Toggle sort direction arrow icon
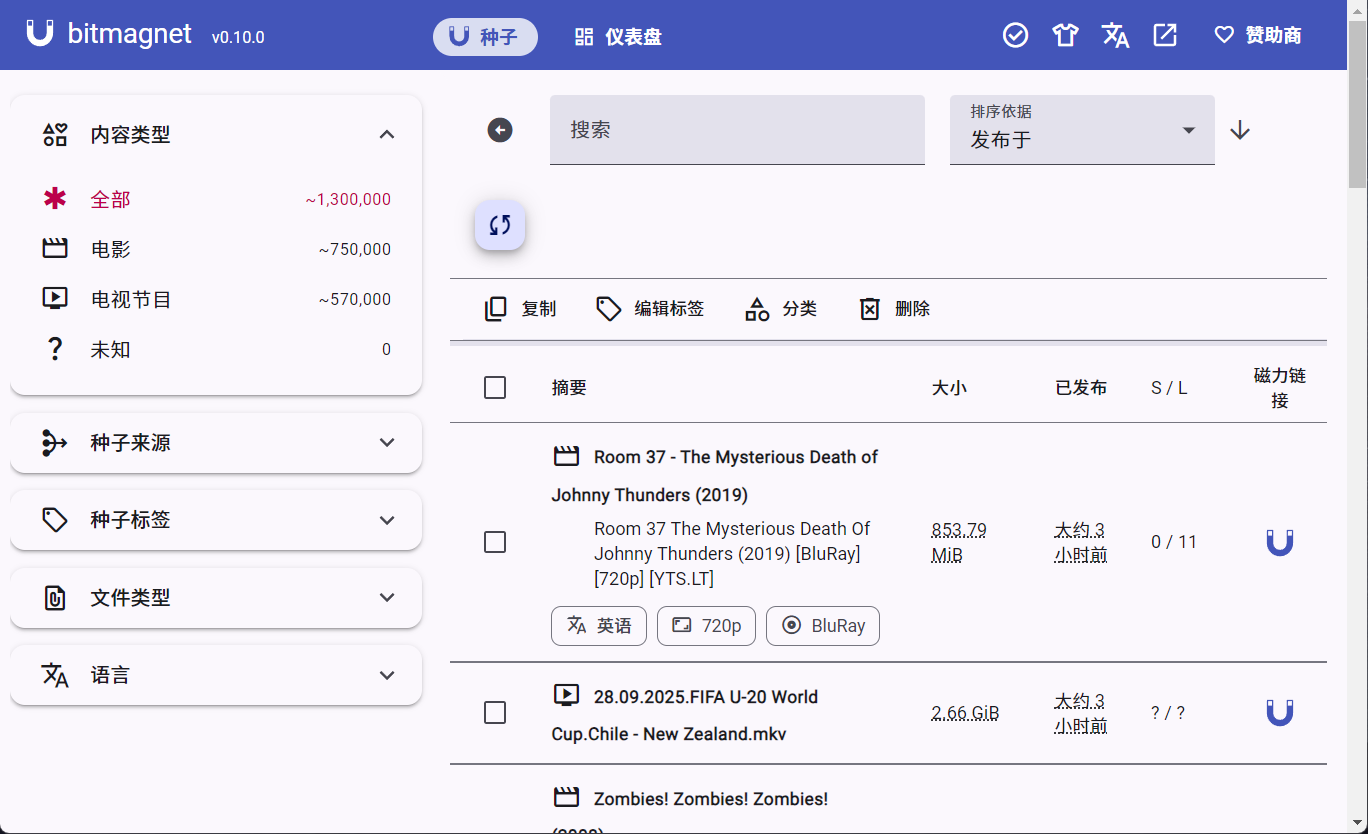 [x=1240, y=130]
